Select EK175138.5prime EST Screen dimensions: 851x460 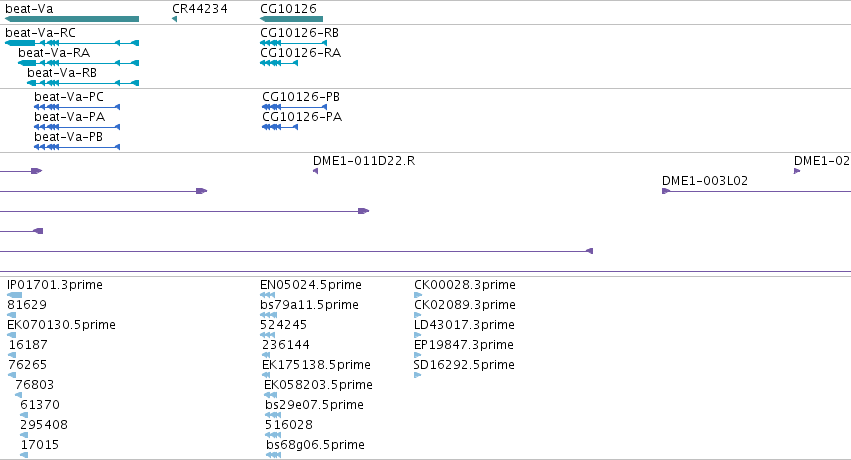(266, 375)
